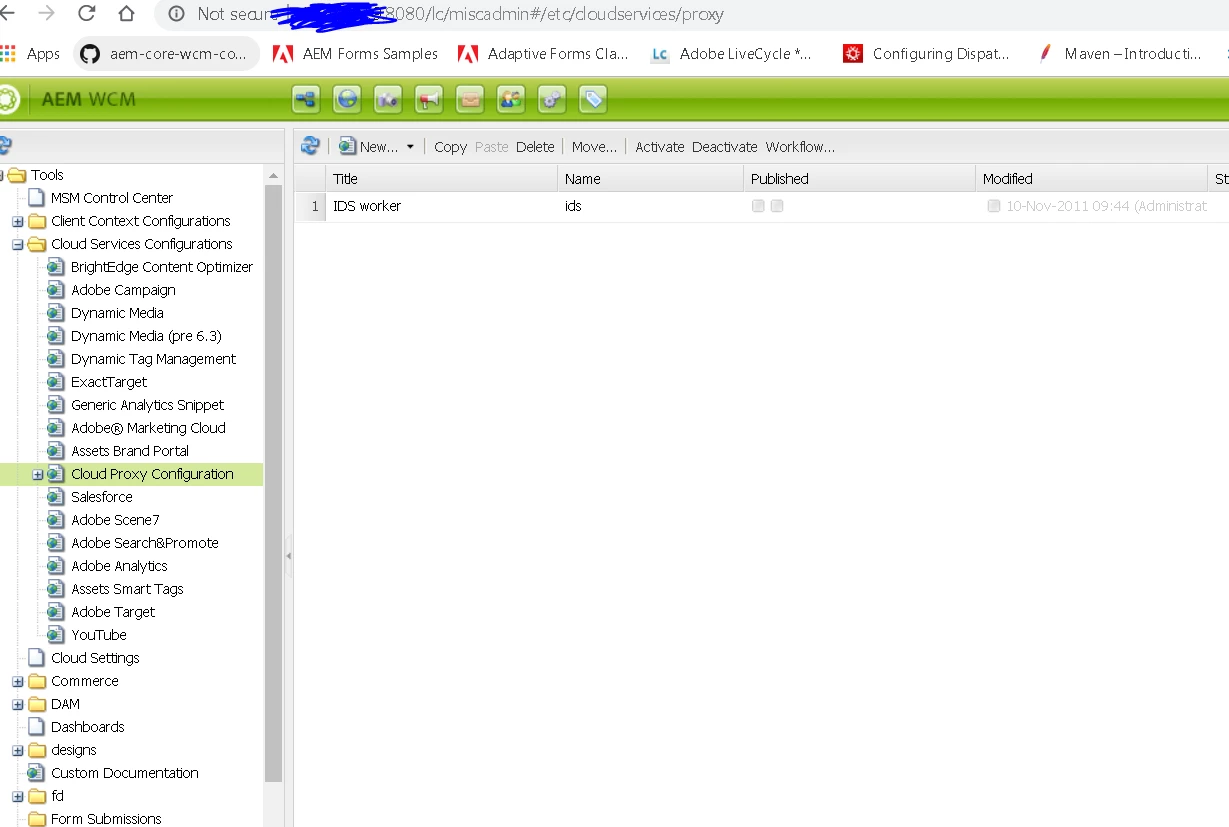Select Cloud Settings tree item
The image size is (1229, 827).
pyautogui.click(x=95, y=658)
